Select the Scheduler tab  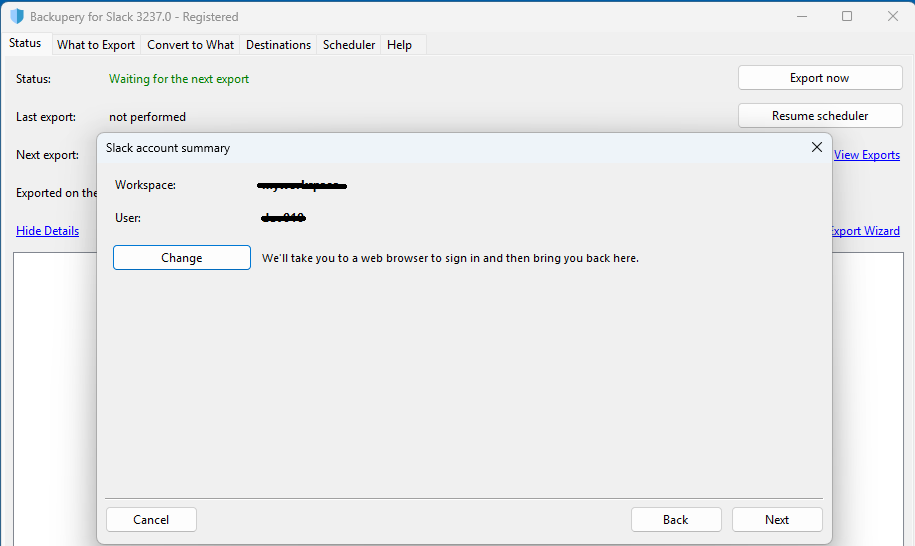pyautogui.click(x=349, y=45)
